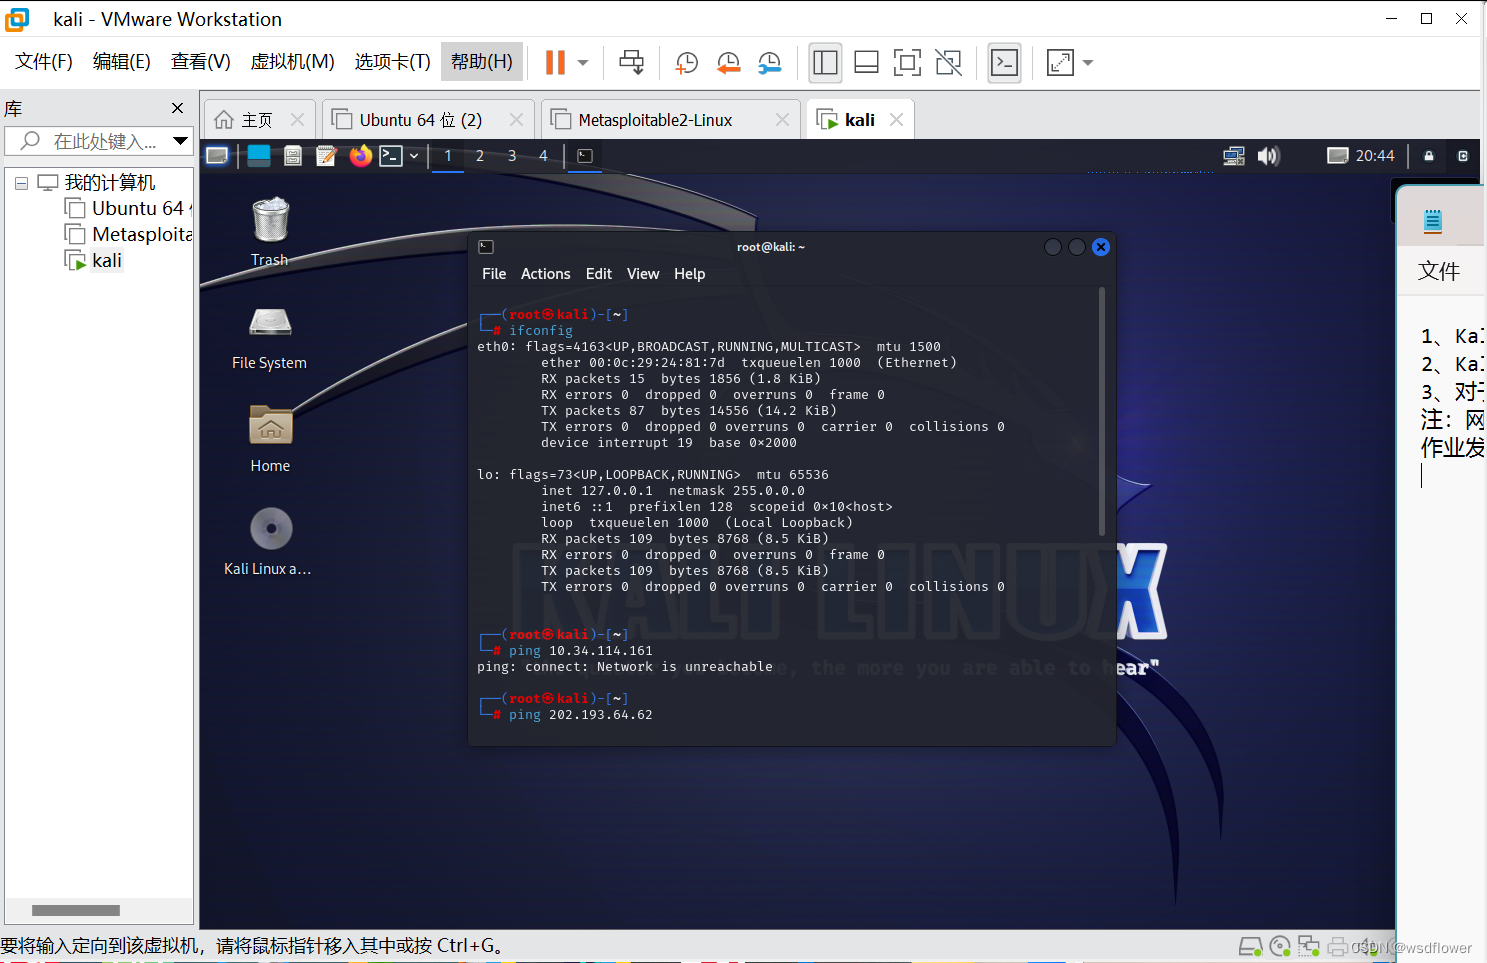
Task: Click the volume speaker tray icon
Action: pos(1268,155)
